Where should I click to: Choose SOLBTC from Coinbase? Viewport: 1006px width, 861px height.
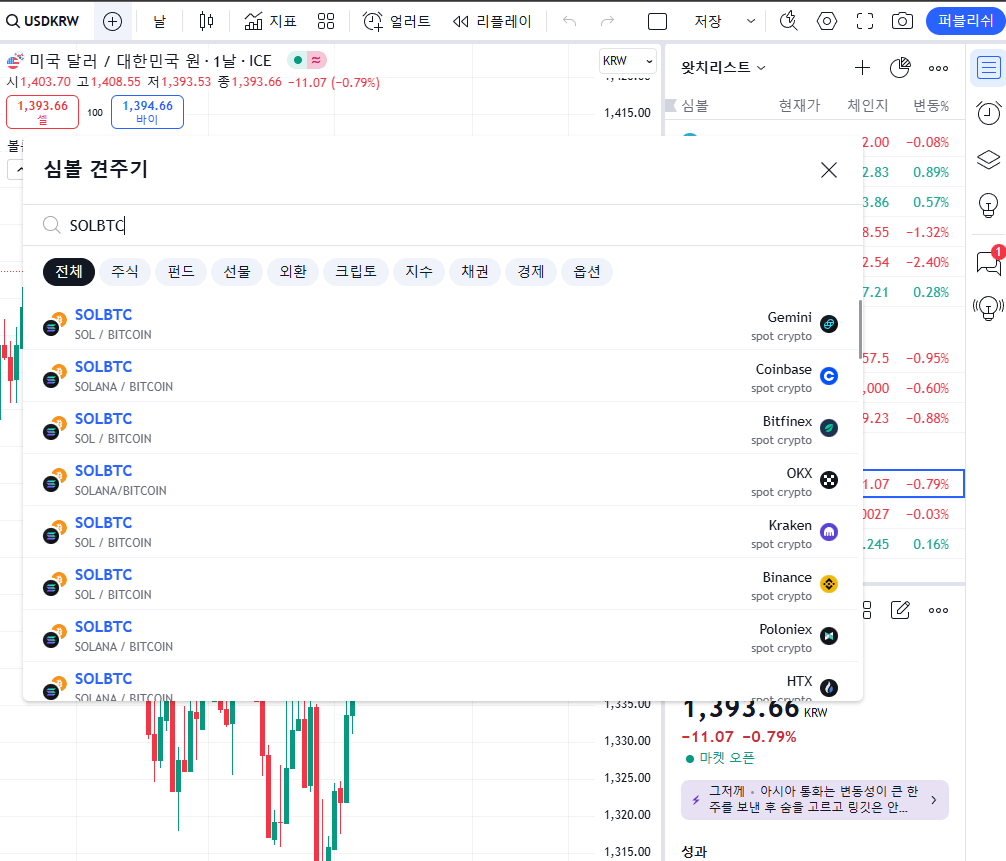pyautogui.click(x=440, y=376)
